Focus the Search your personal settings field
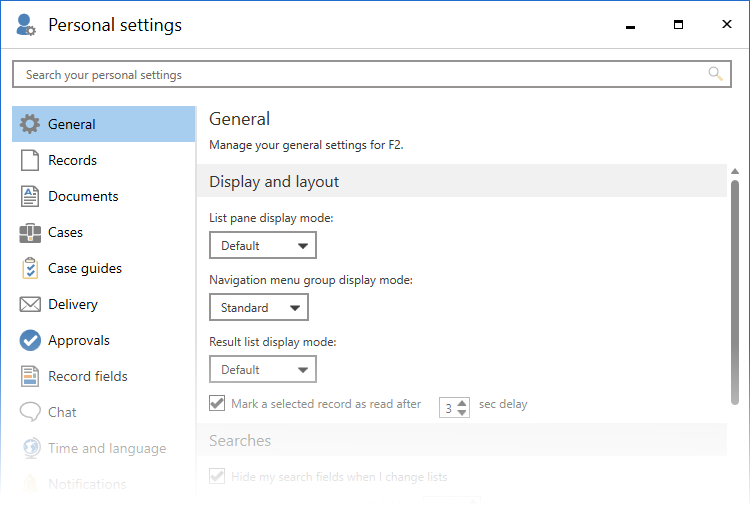750x506 pixels. pyautogui.click(x=360, y=75)
